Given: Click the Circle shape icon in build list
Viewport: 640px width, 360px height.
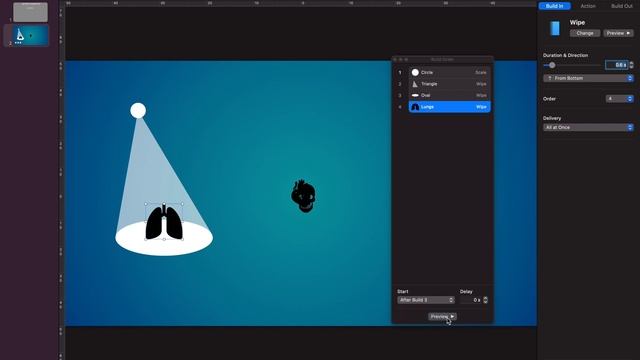Looking at the screenshot, I should tap(415, 72).
